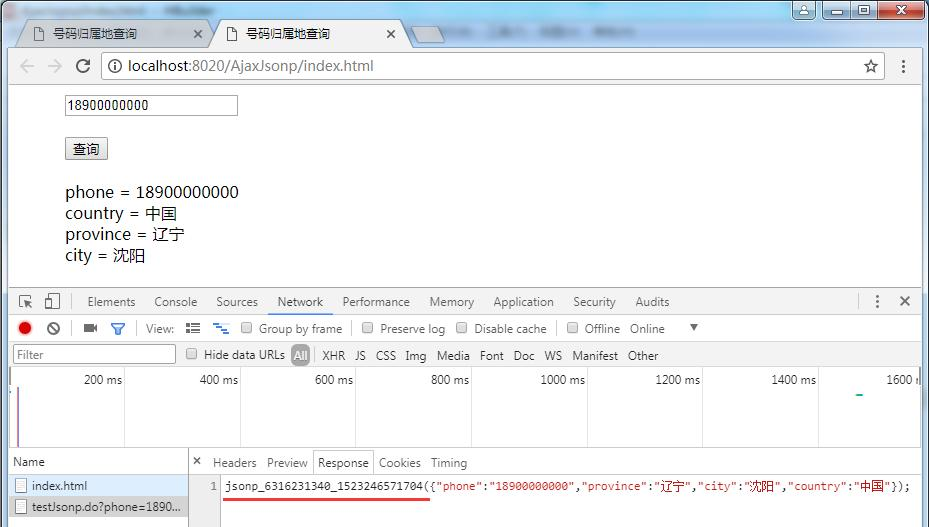Clear the network log
This screenshot has height=527, width=929.
pos(53,328)
